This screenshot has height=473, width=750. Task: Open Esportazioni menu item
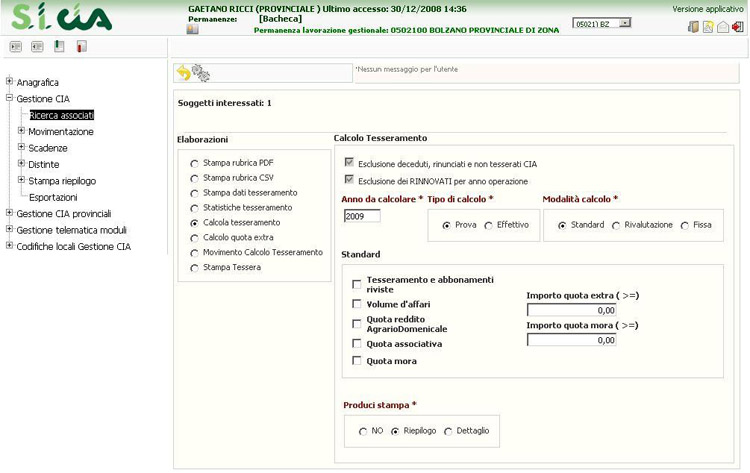[x=53, y=198]
